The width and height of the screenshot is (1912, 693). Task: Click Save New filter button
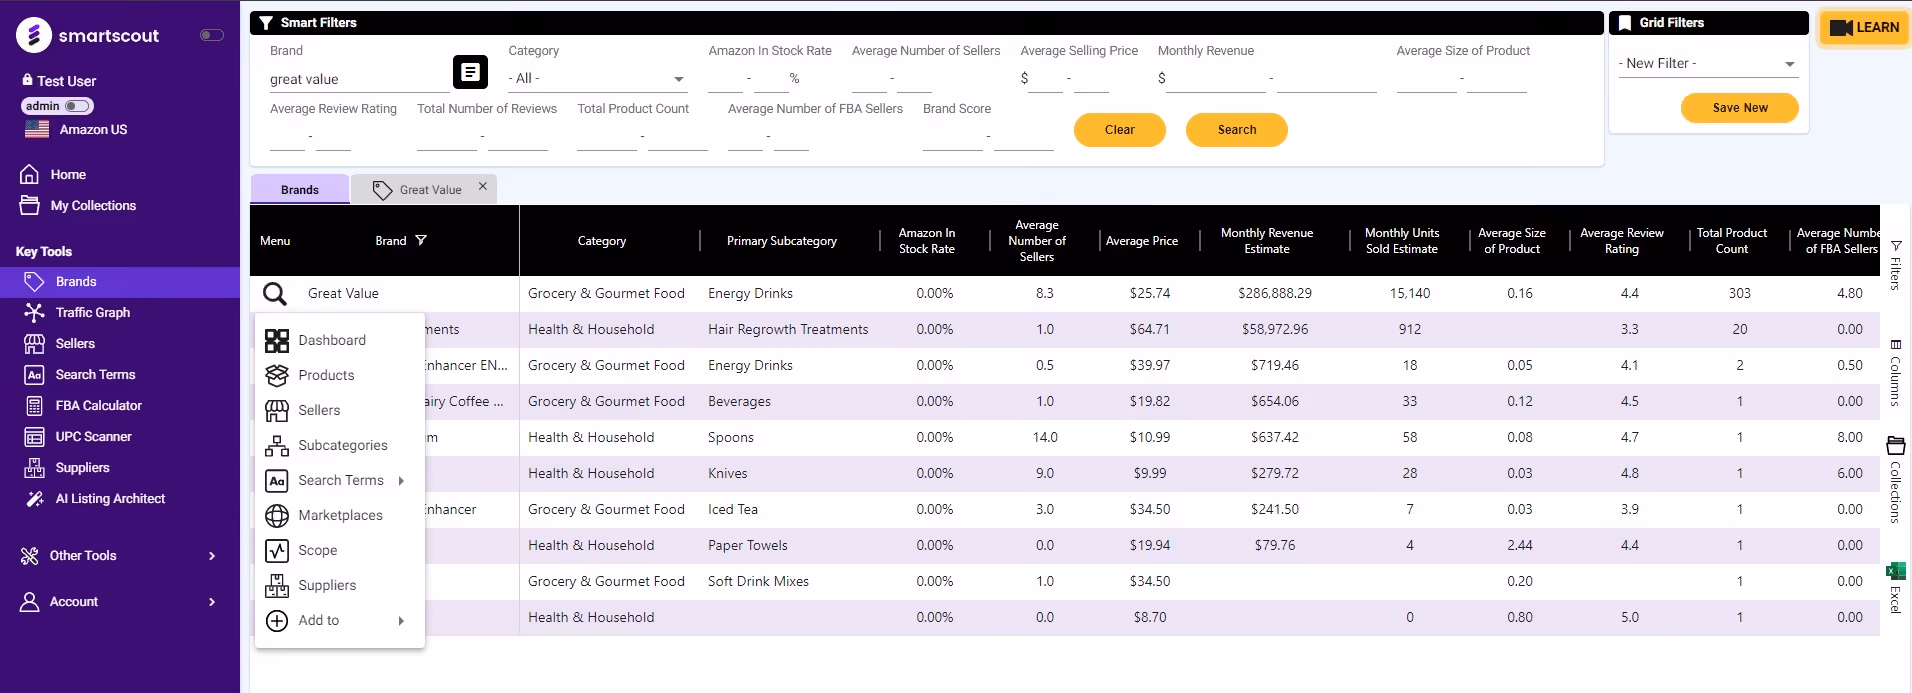1740,108
